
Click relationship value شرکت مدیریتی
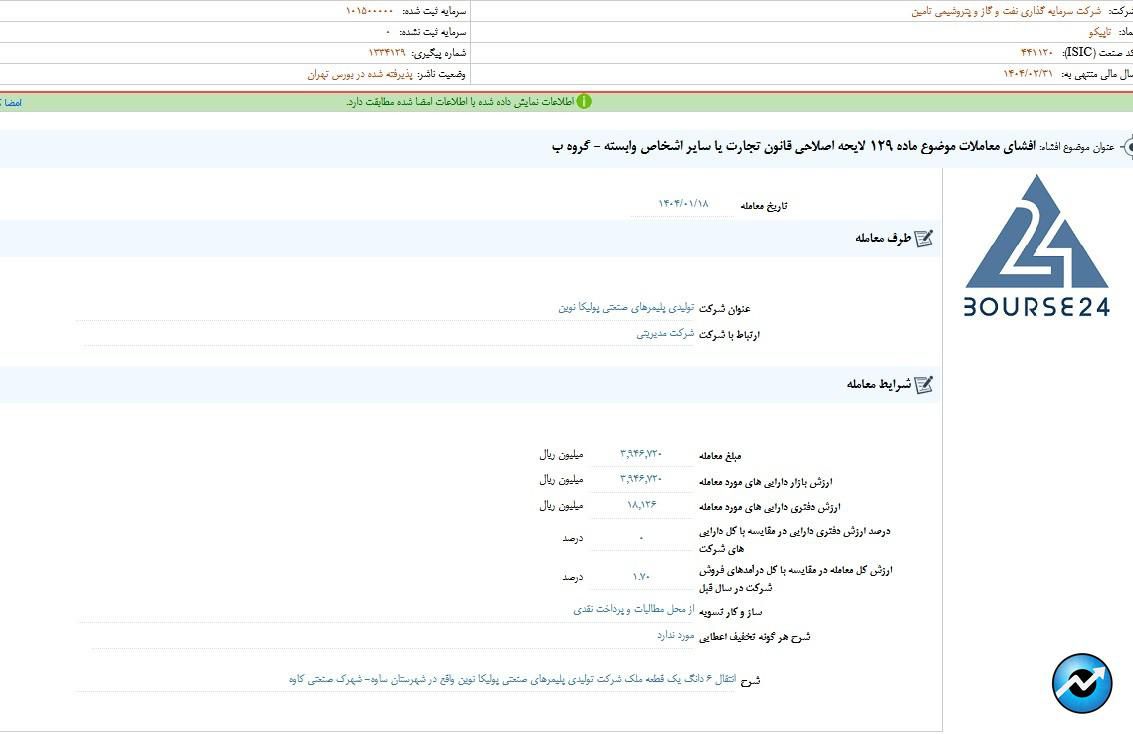pyautogui.click(x=665, y=334)
